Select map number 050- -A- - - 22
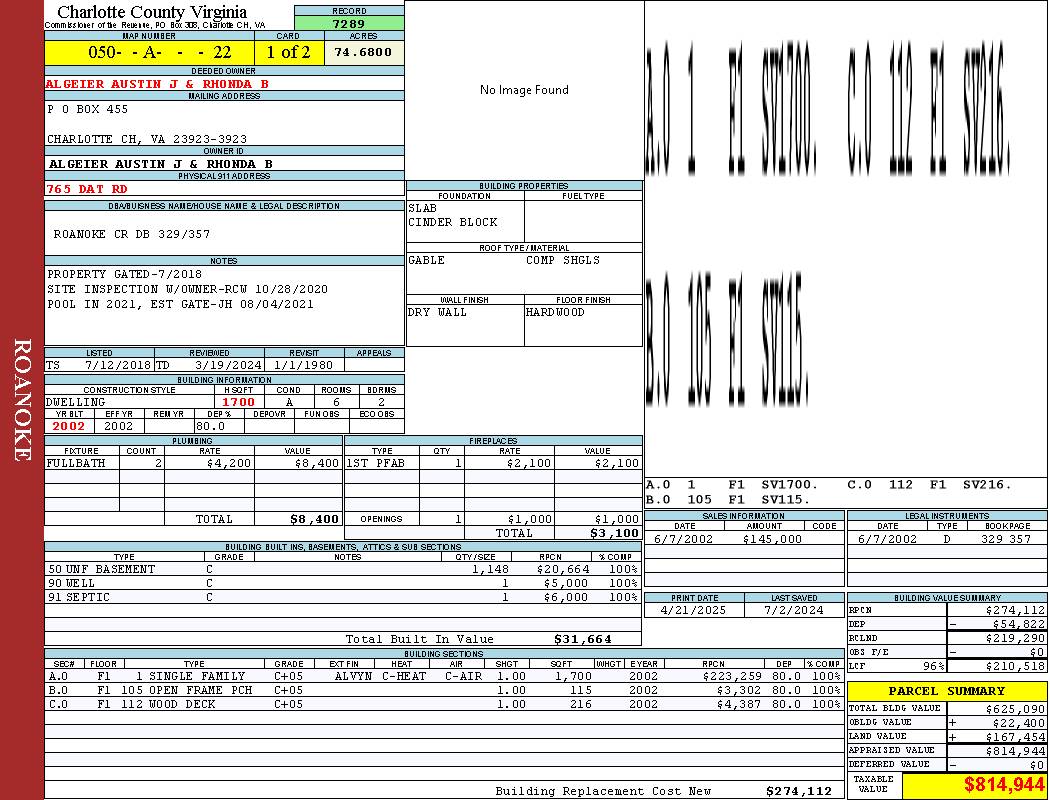This screenshot has height=800, width=1050. click(x=159, y=52)
